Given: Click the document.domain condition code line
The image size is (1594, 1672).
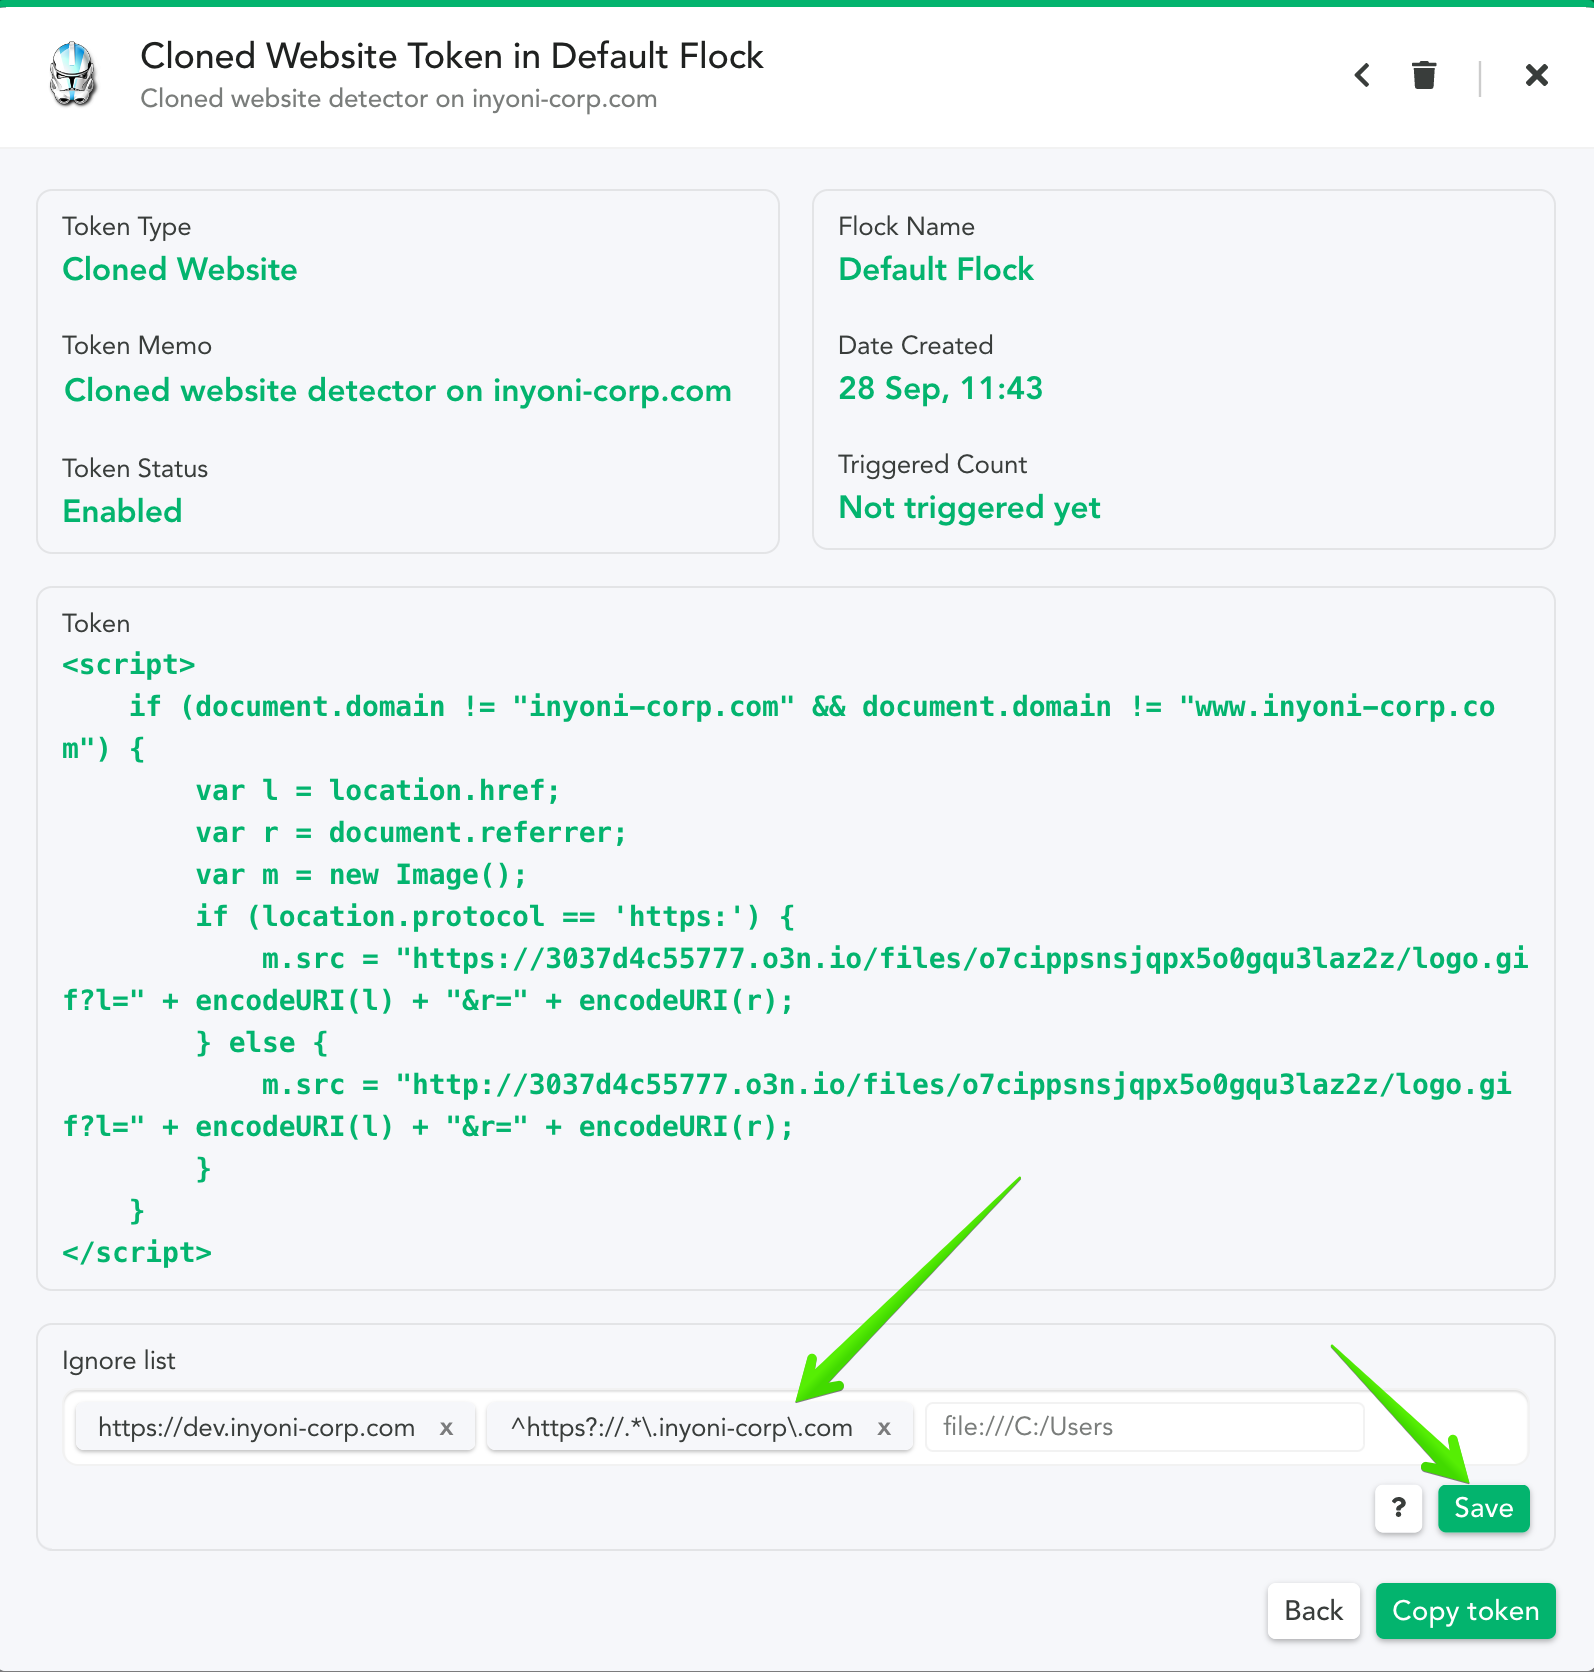Looking at the screenshot, I should pyautogui.click(x=778, y=727).
